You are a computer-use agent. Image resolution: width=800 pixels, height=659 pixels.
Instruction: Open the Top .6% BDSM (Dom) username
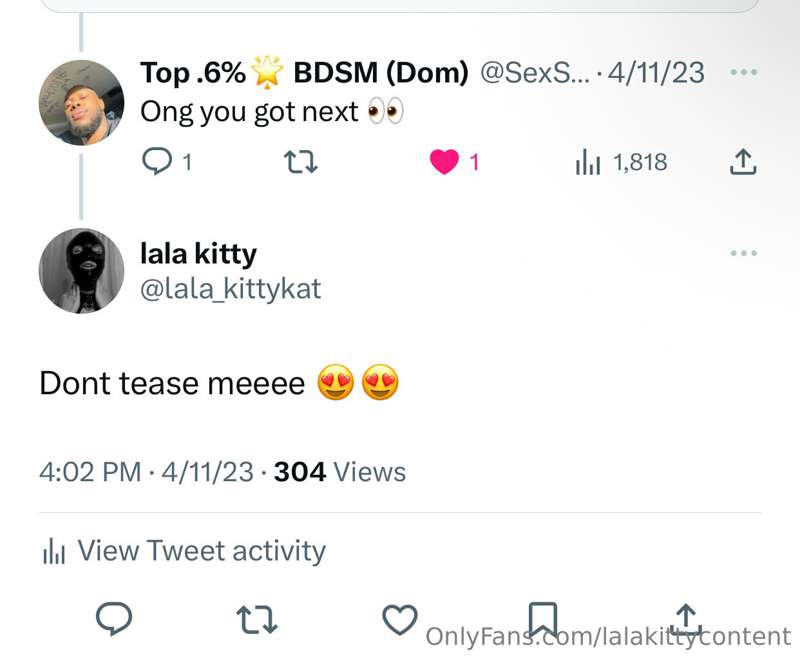pyautogui.click(x=304, y=72)
